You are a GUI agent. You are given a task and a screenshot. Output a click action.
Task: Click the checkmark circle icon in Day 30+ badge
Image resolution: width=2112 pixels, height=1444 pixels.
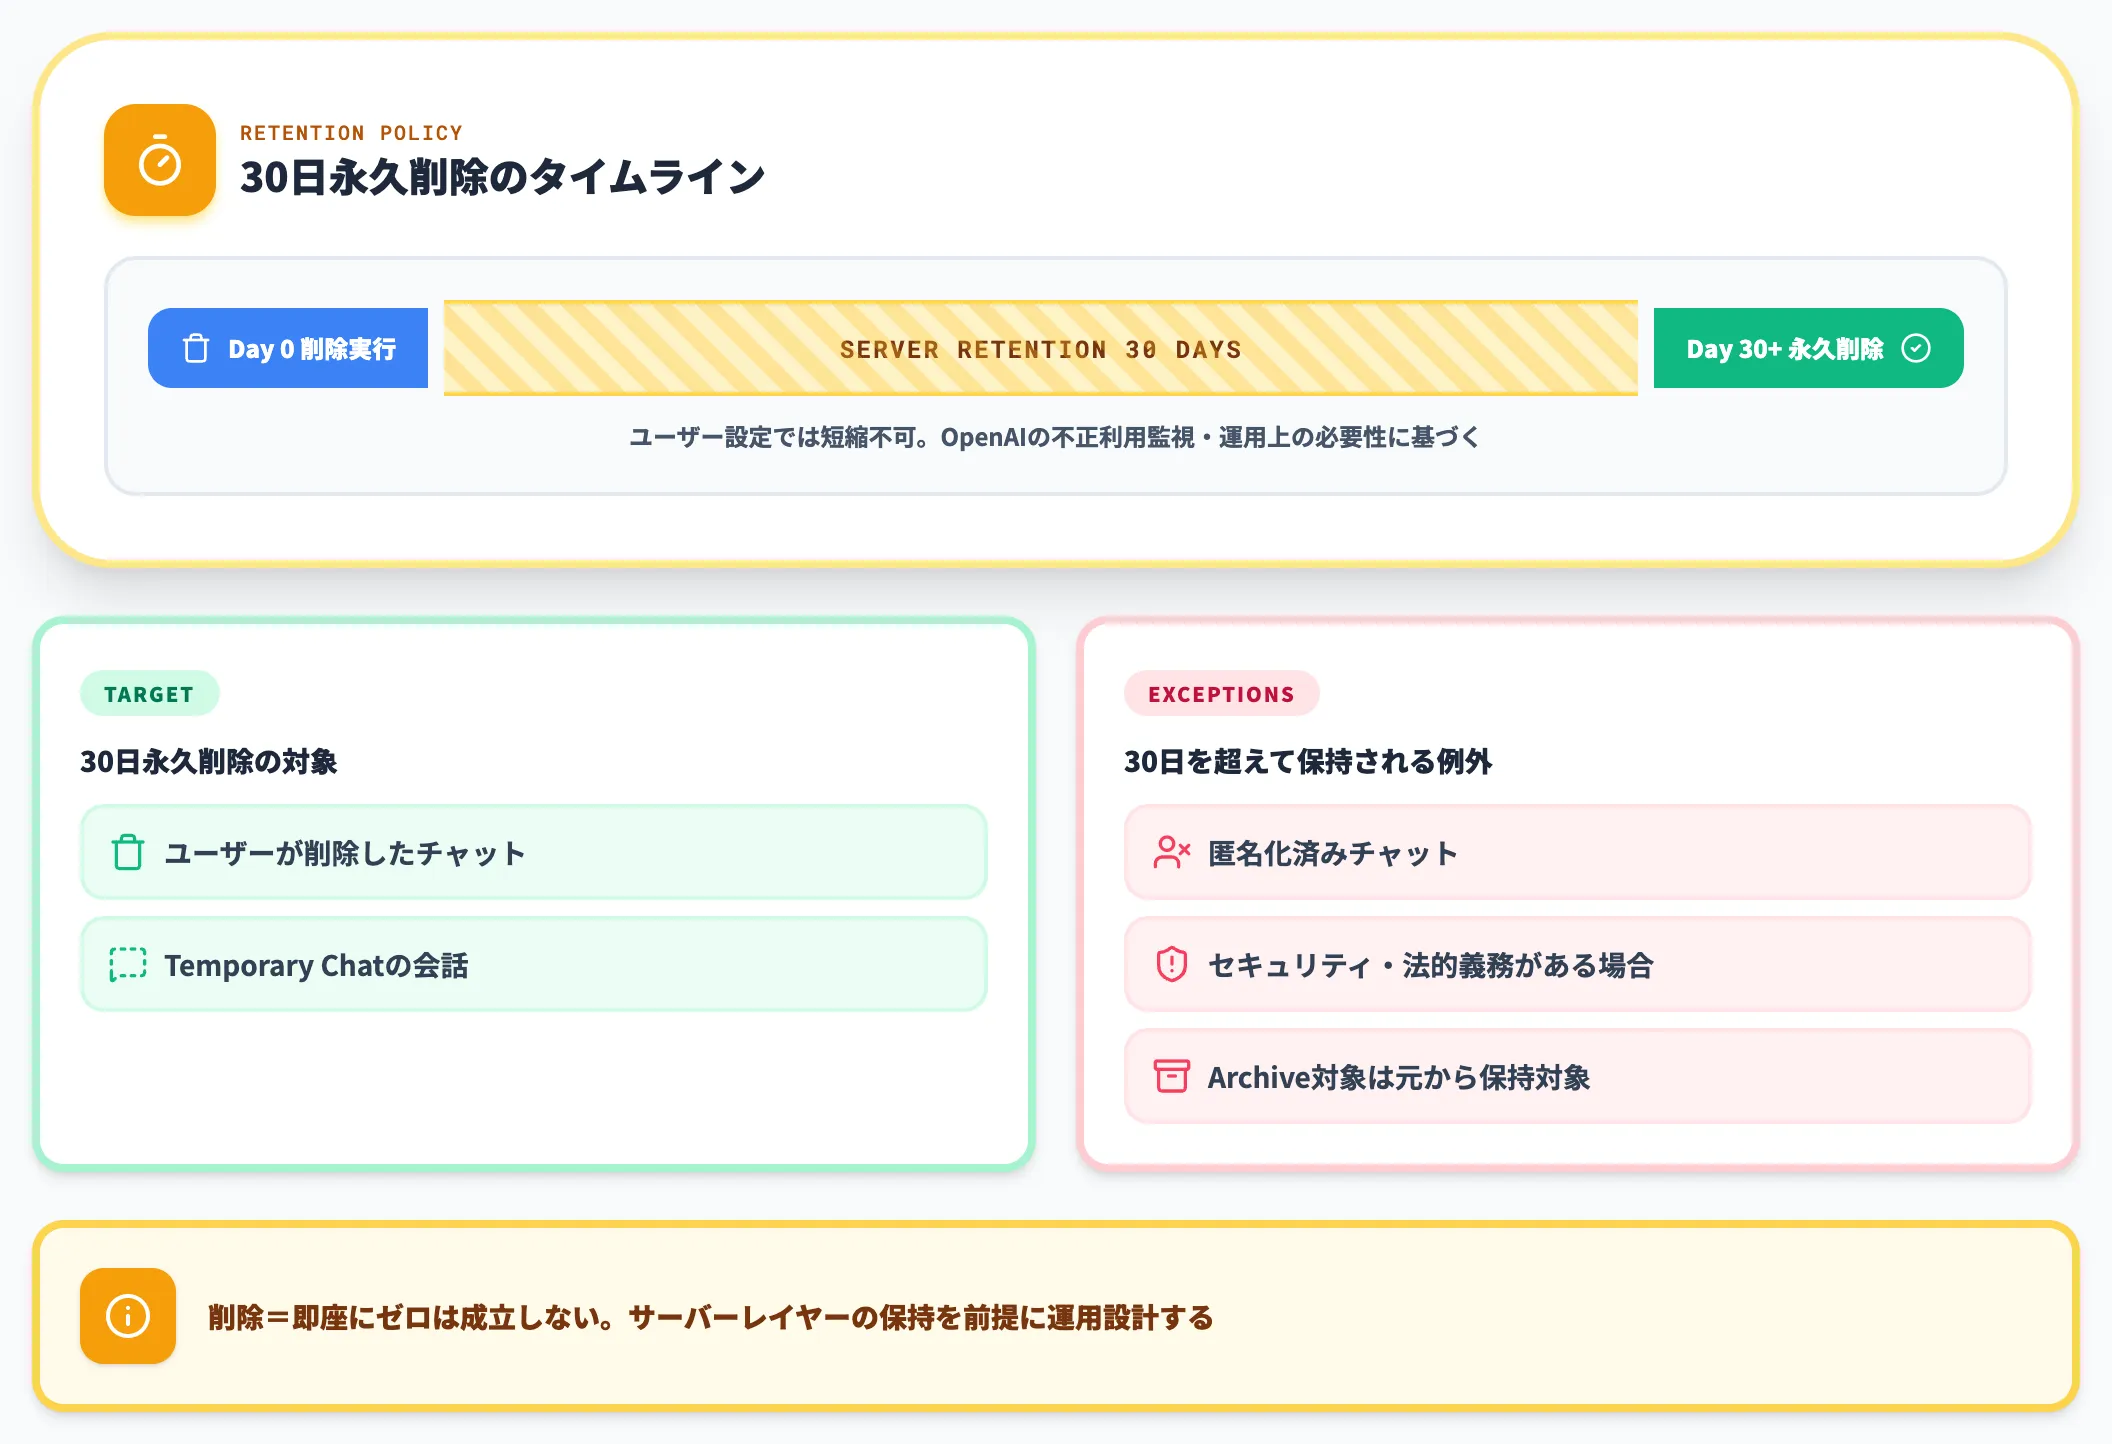1916,348
